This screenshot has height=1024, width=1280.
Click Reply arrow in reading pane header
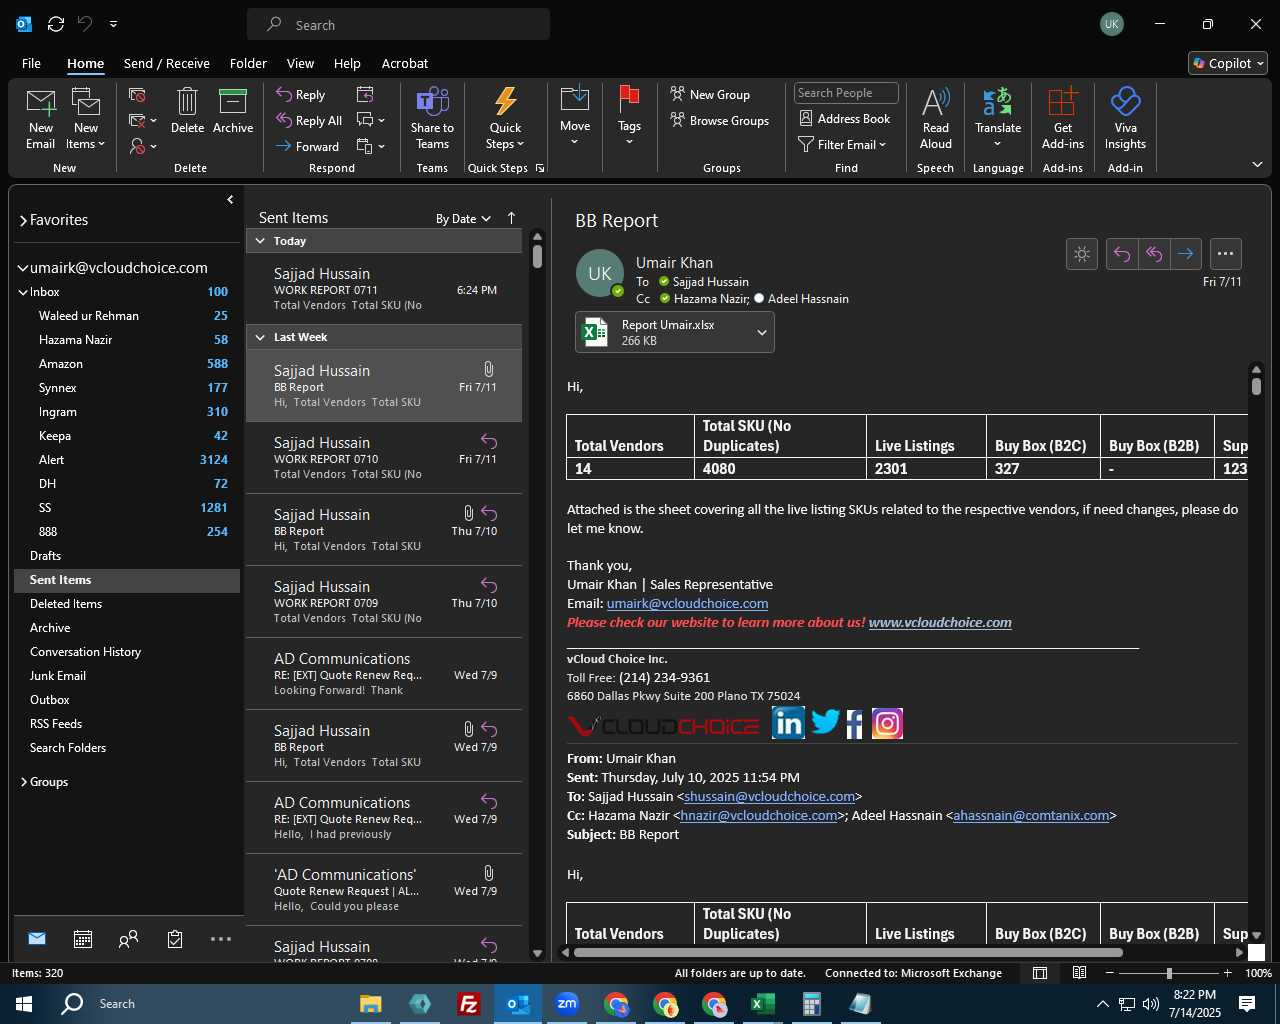(x=1122, y=254)
